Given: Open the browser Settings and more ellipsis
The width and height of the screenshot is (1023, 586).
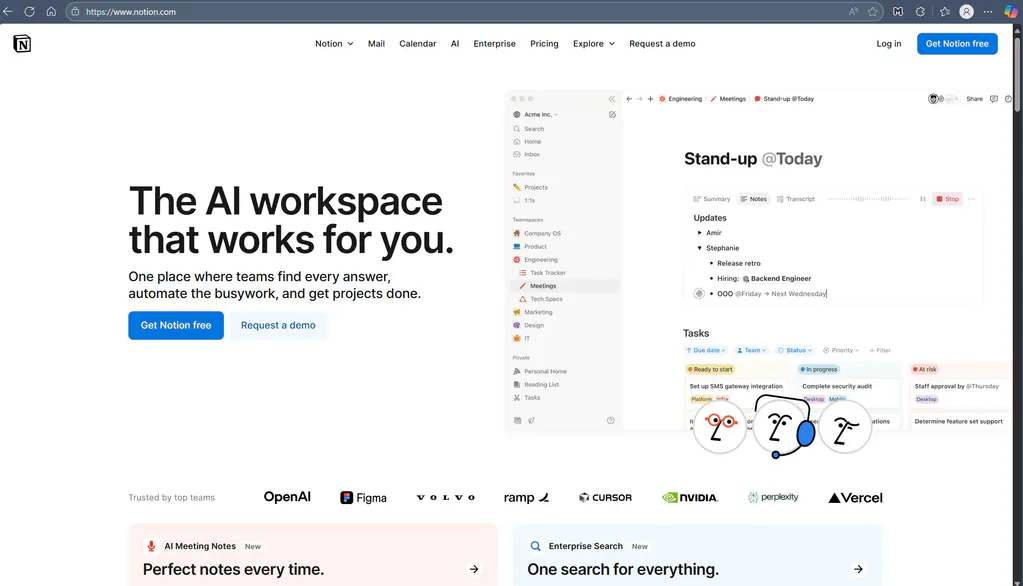Looking at the screenshot, I should [x=988, y=12].
